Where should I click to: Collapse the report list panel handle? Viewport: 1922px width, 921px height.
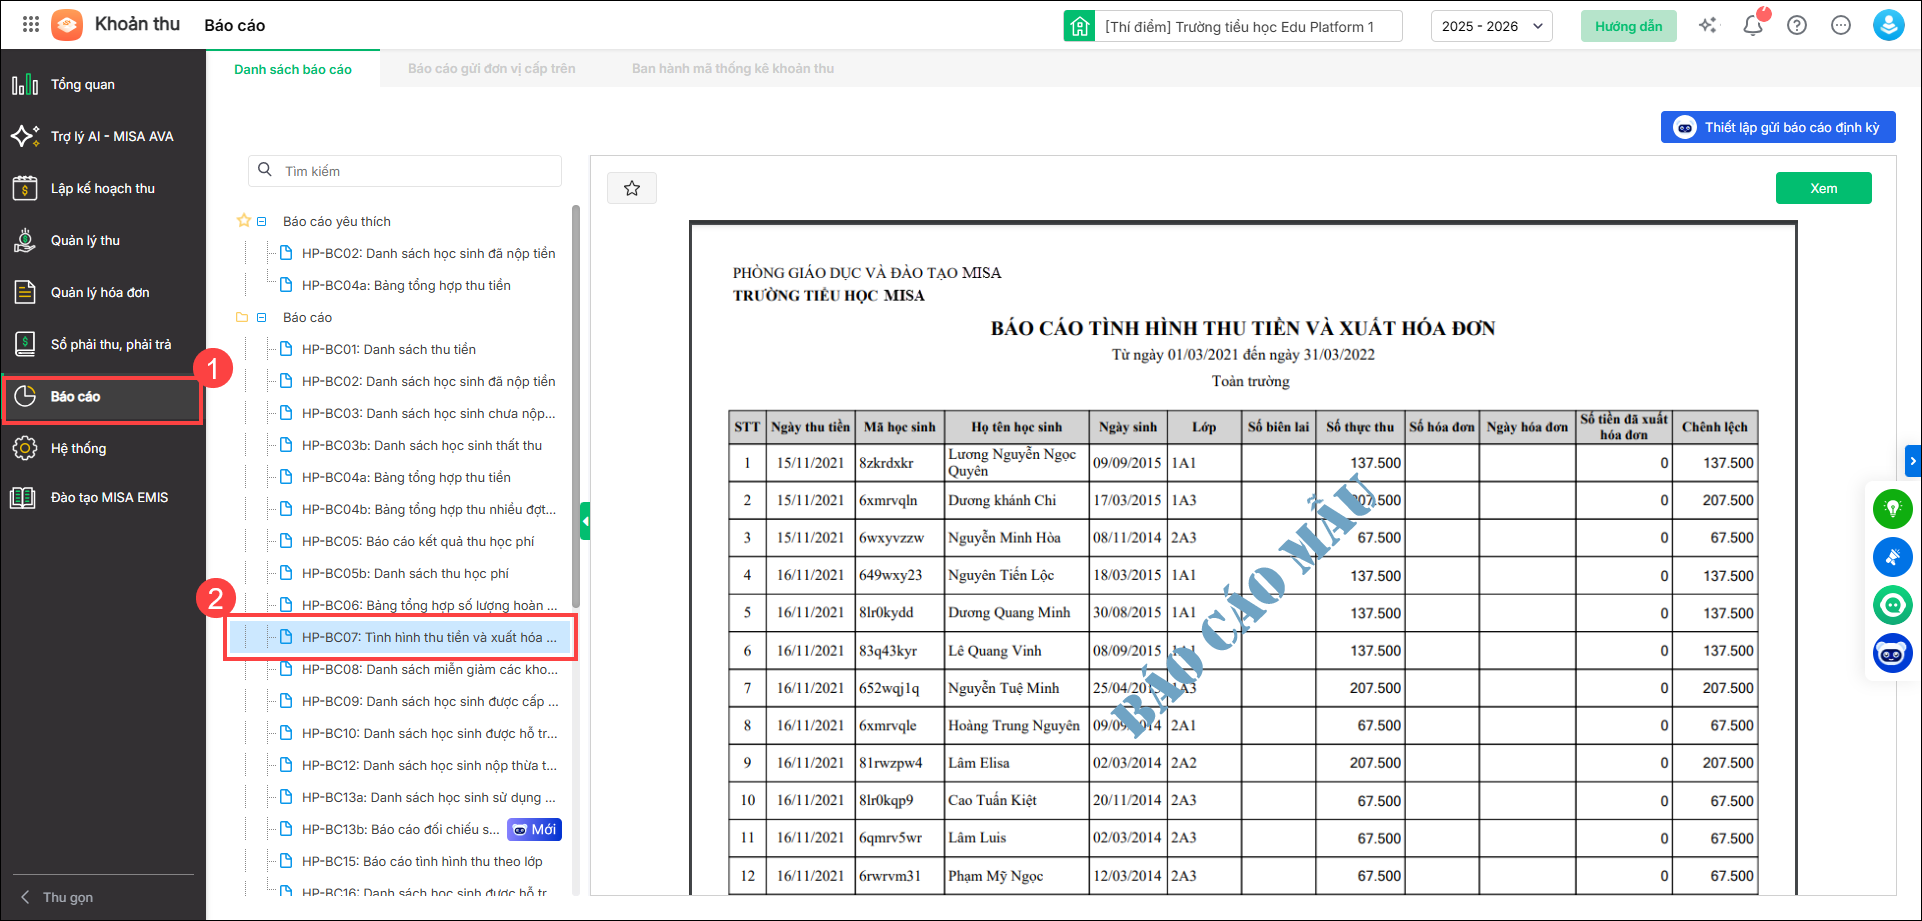pos(585,521)
